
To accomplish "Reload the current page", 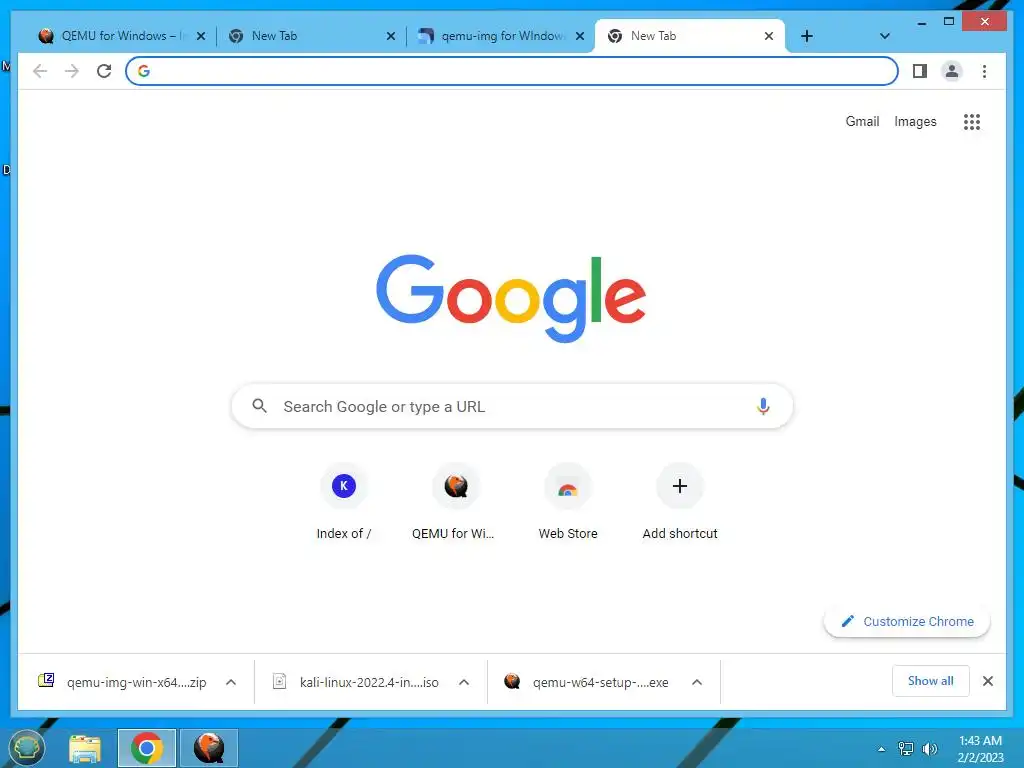I will 104,71.
